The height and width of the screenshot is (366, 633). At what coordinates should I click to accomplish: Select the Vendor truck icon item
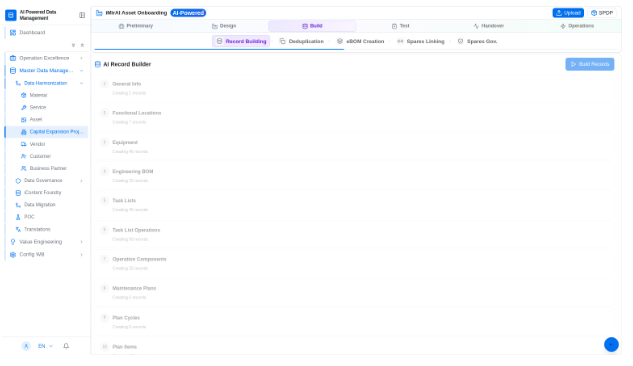[23, 144]
